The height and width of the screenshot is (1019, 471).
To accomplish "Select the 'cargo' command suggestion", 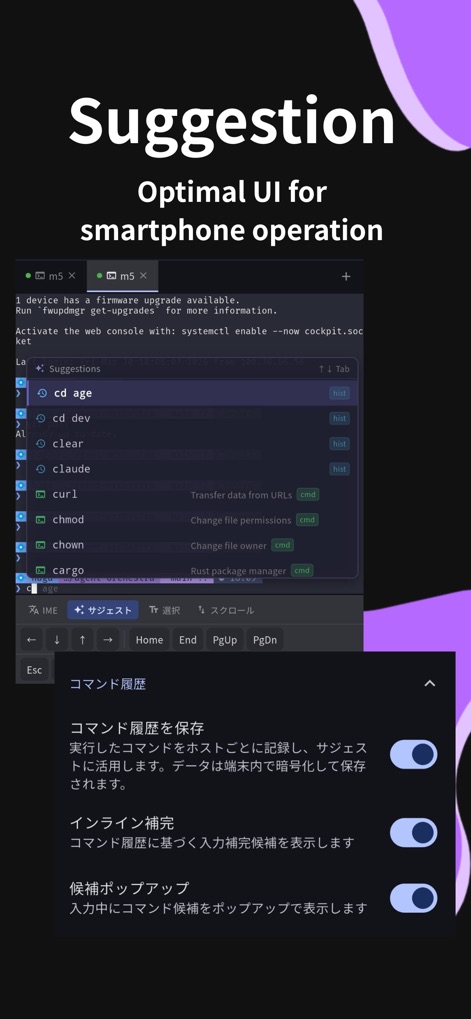I will pos(192,570).
